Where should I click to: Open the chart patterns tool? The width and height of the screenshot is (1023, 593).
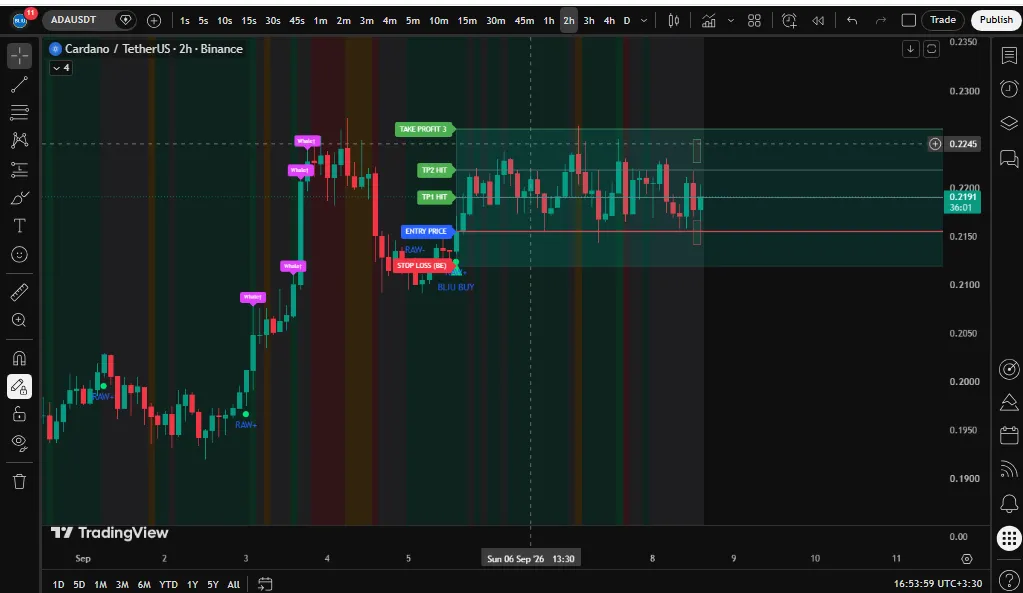point(20,140)
